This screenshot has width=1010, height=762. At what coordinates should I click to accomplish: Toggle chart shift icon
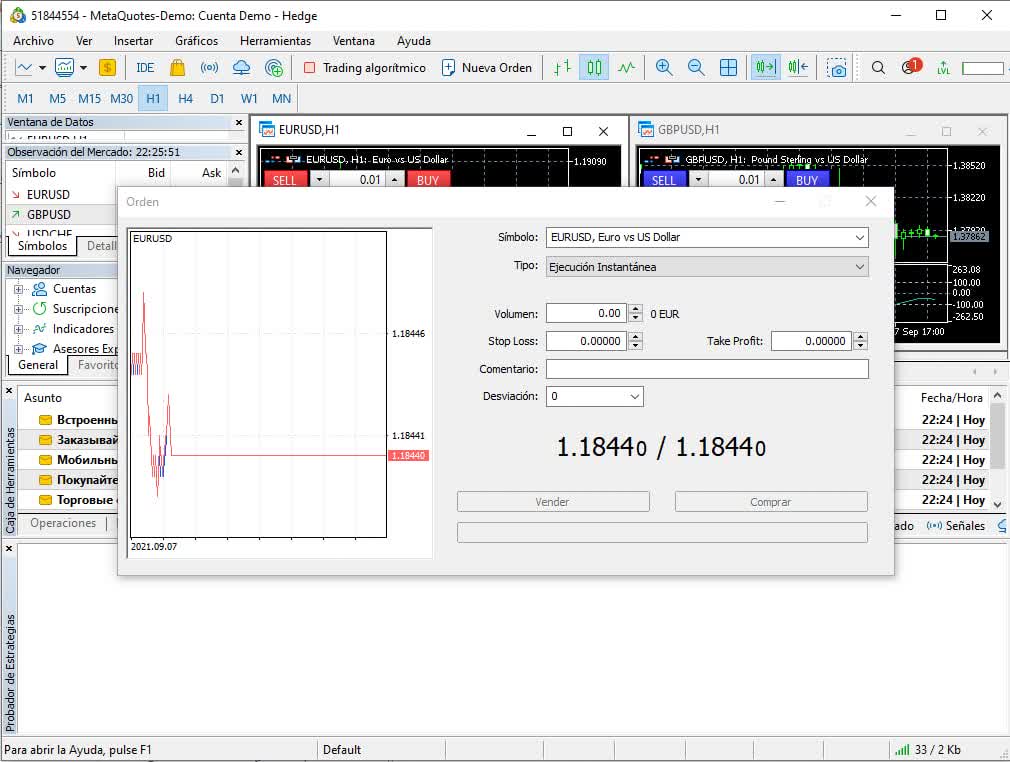click(797, 68)
